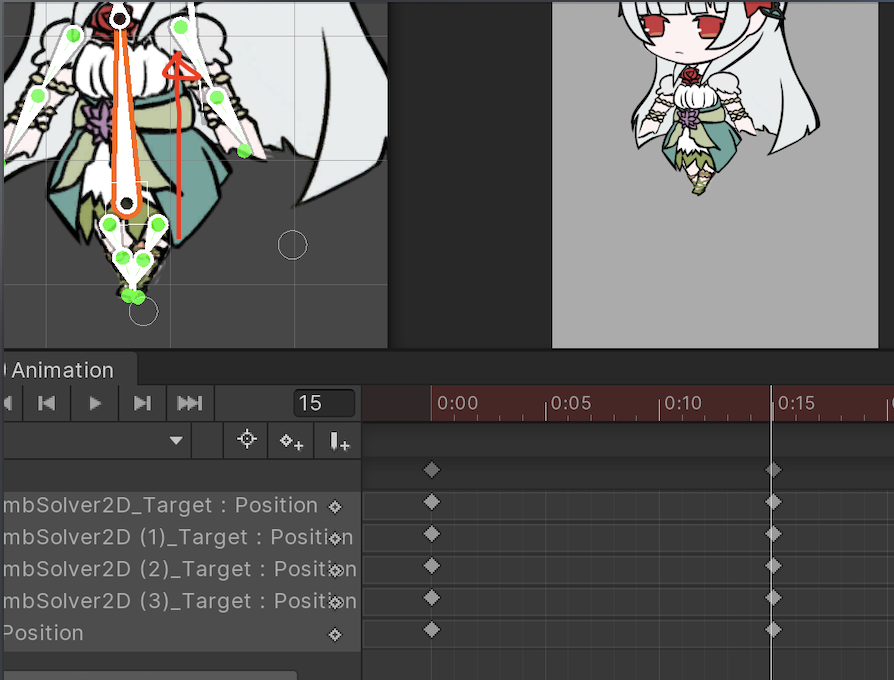This screenshot has height=680, width=894.
Task: Click the 0:00 mark on timeline ruler
Action: click(457, 404)
